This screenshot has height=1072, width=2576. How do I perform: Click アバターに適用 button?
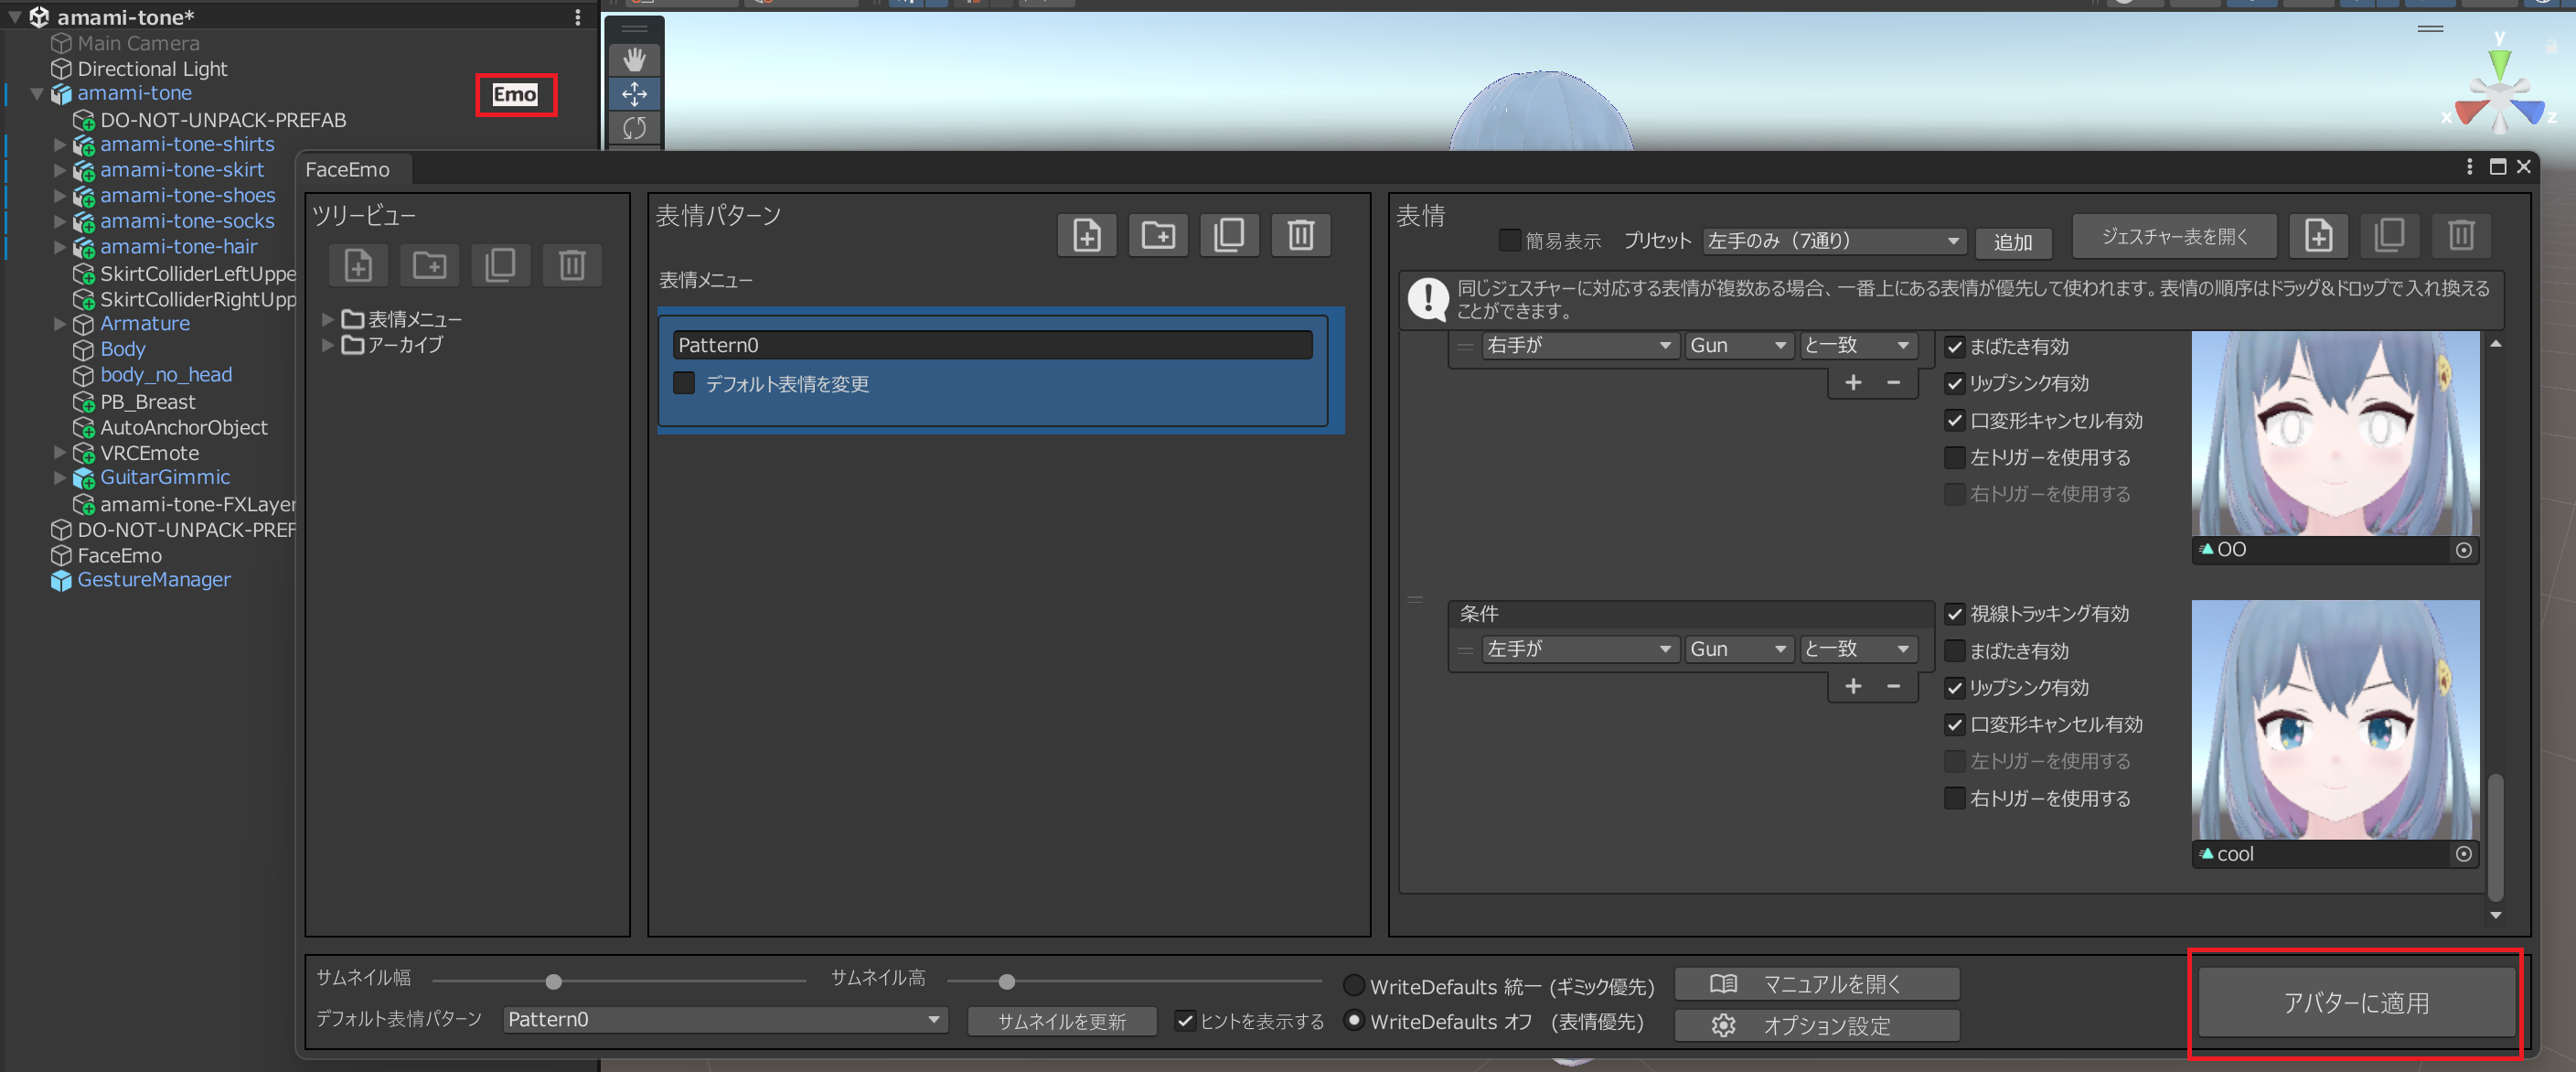[x=2356, y=1003]
